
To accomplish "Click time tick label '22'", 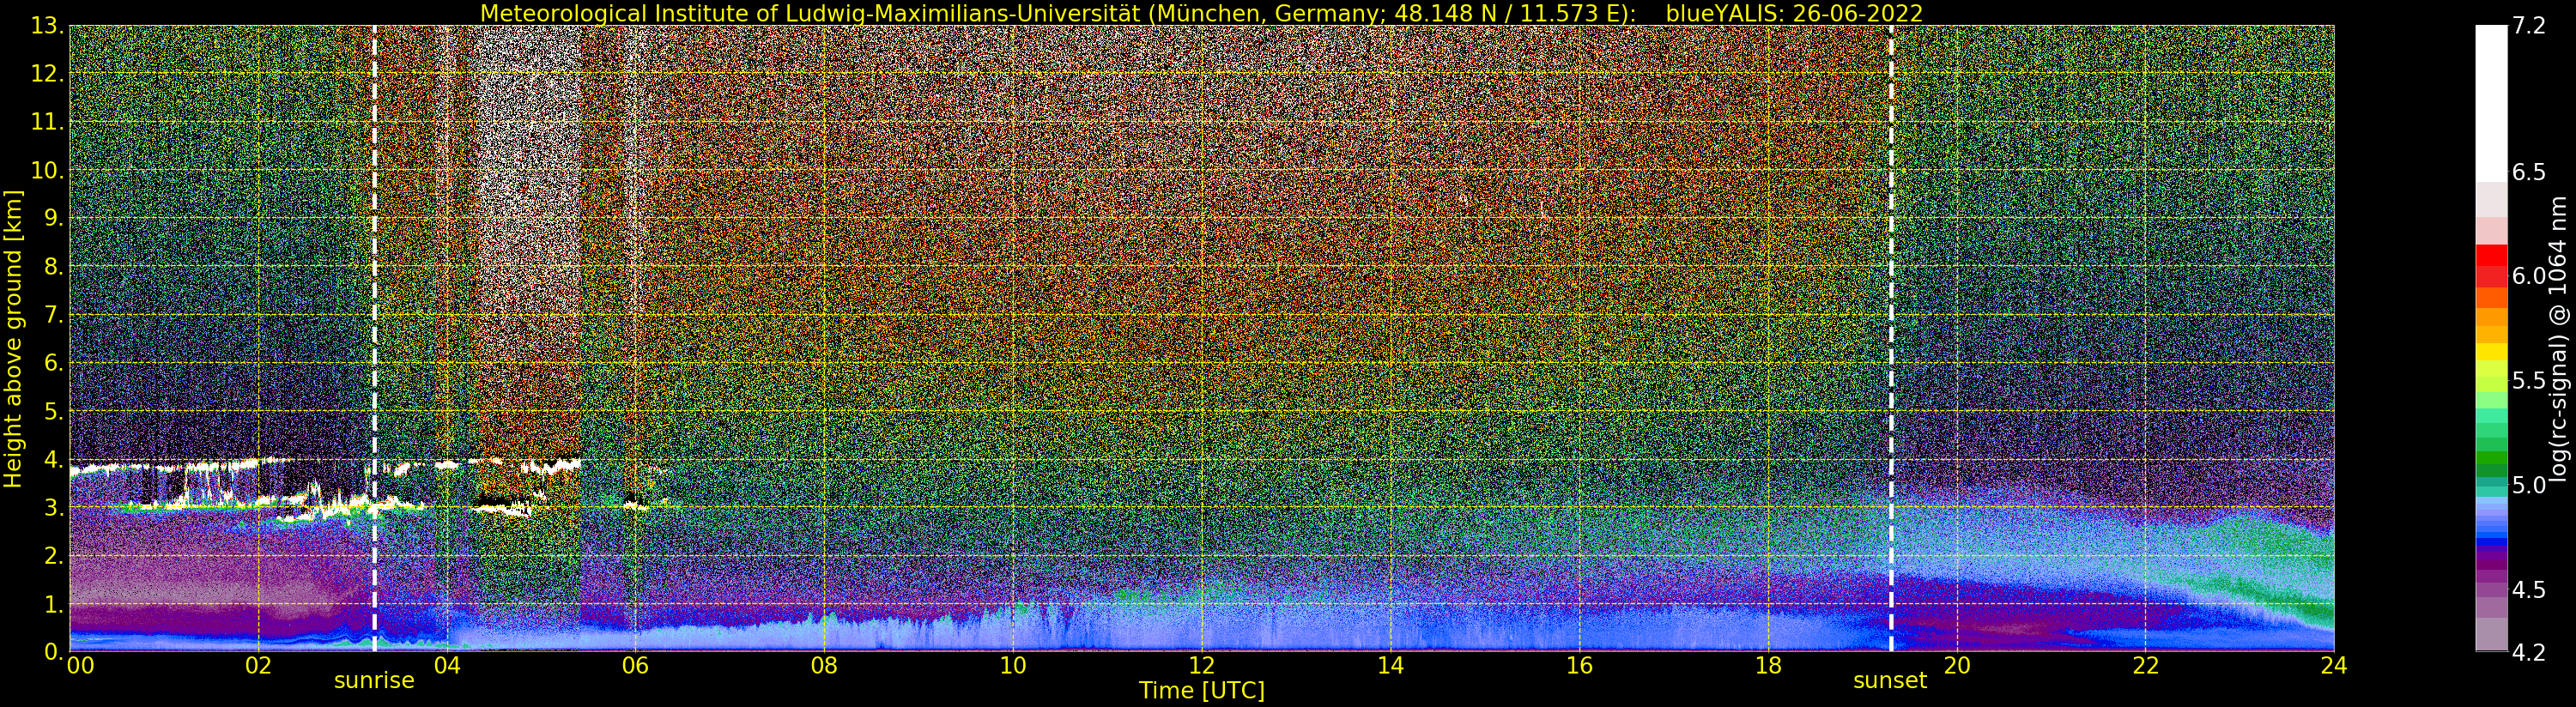I will coord(2146,665).
